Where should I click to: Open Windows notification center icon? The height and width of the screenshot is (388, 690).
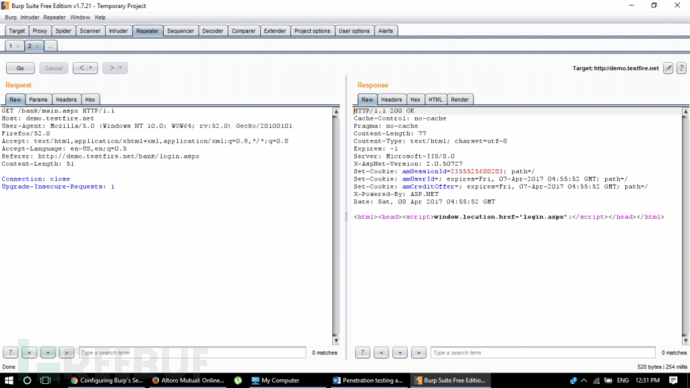click(x=673, y=381)
